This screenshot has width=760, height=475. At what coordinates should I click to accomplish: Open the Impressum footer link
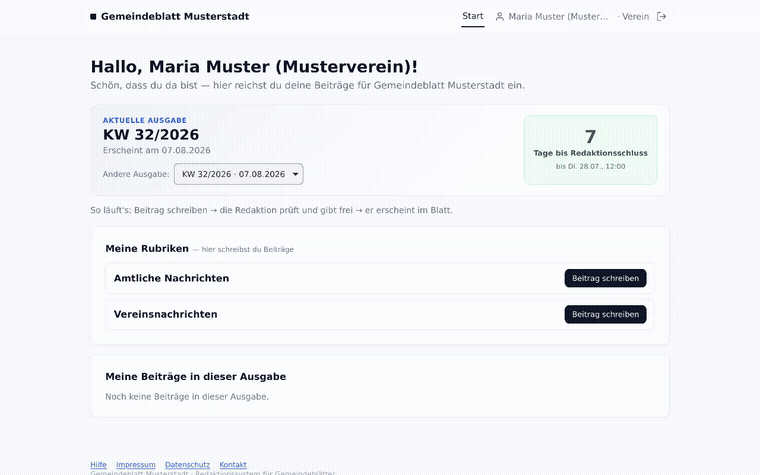pyautogui.click(x=136, y=464)
